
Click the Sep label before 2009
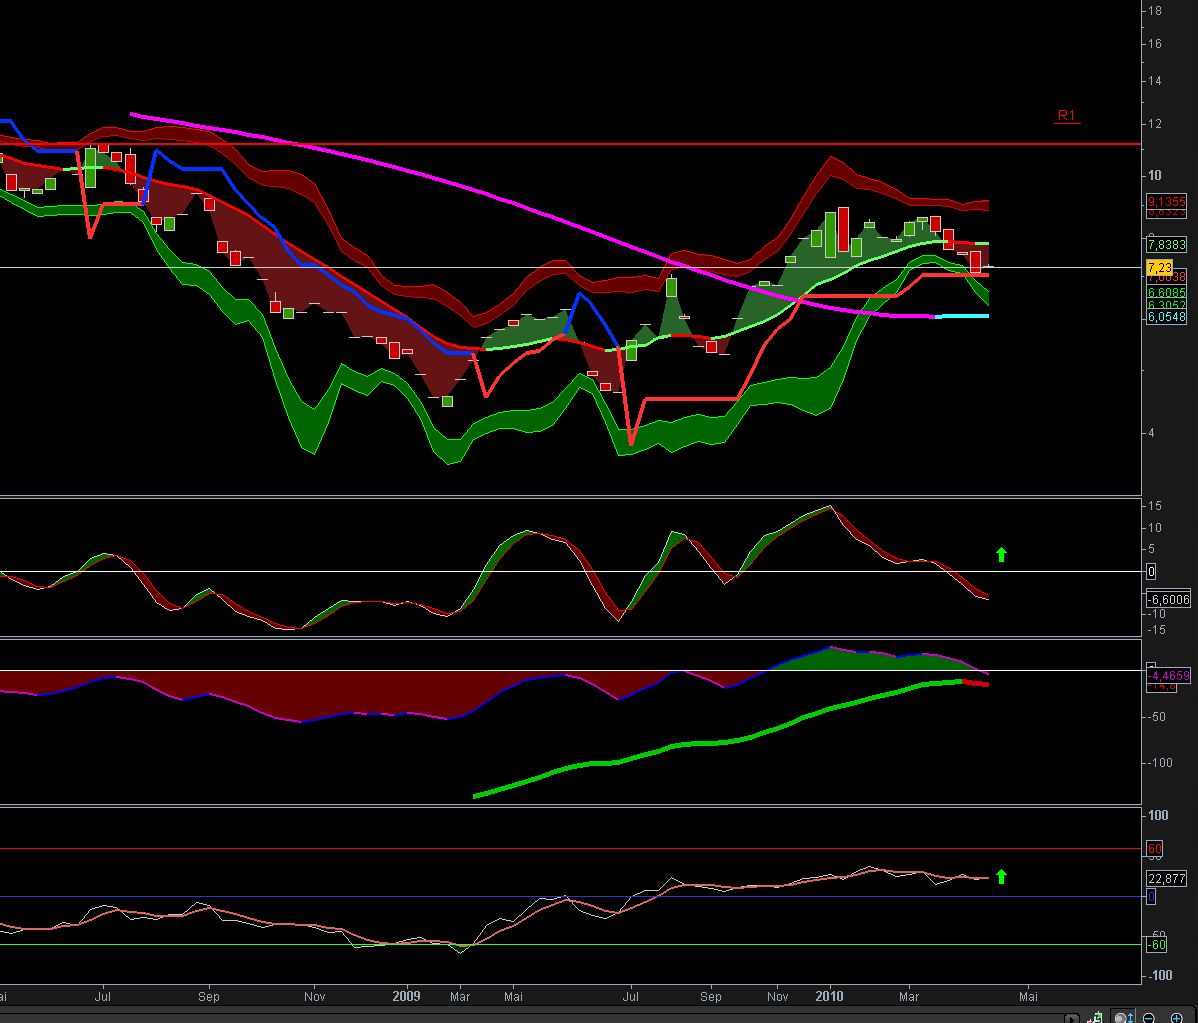point(209,996)
